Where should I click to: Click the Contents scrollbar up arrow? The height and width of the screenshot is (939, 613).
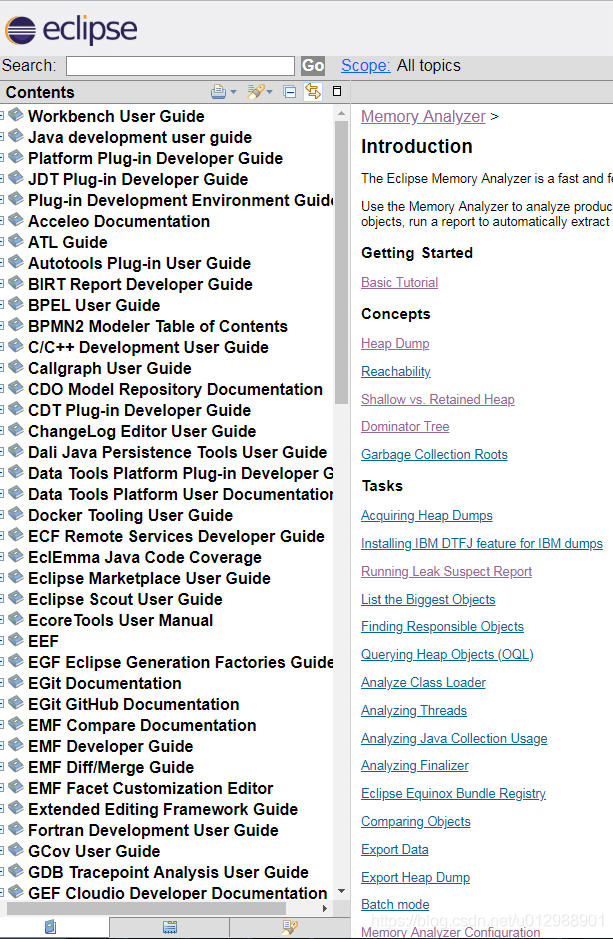pos(341,113)
